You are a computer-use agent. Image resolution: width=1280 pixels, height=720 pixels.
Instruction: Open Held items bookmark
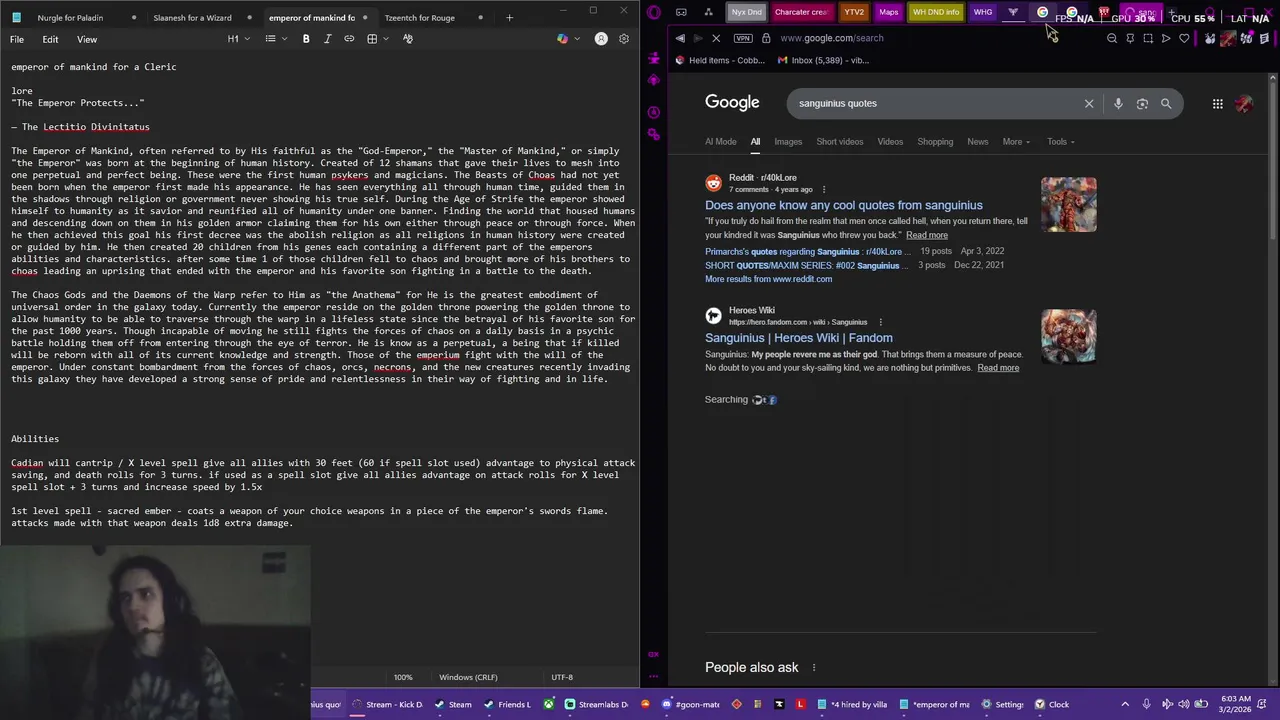[x=720, y=60]
